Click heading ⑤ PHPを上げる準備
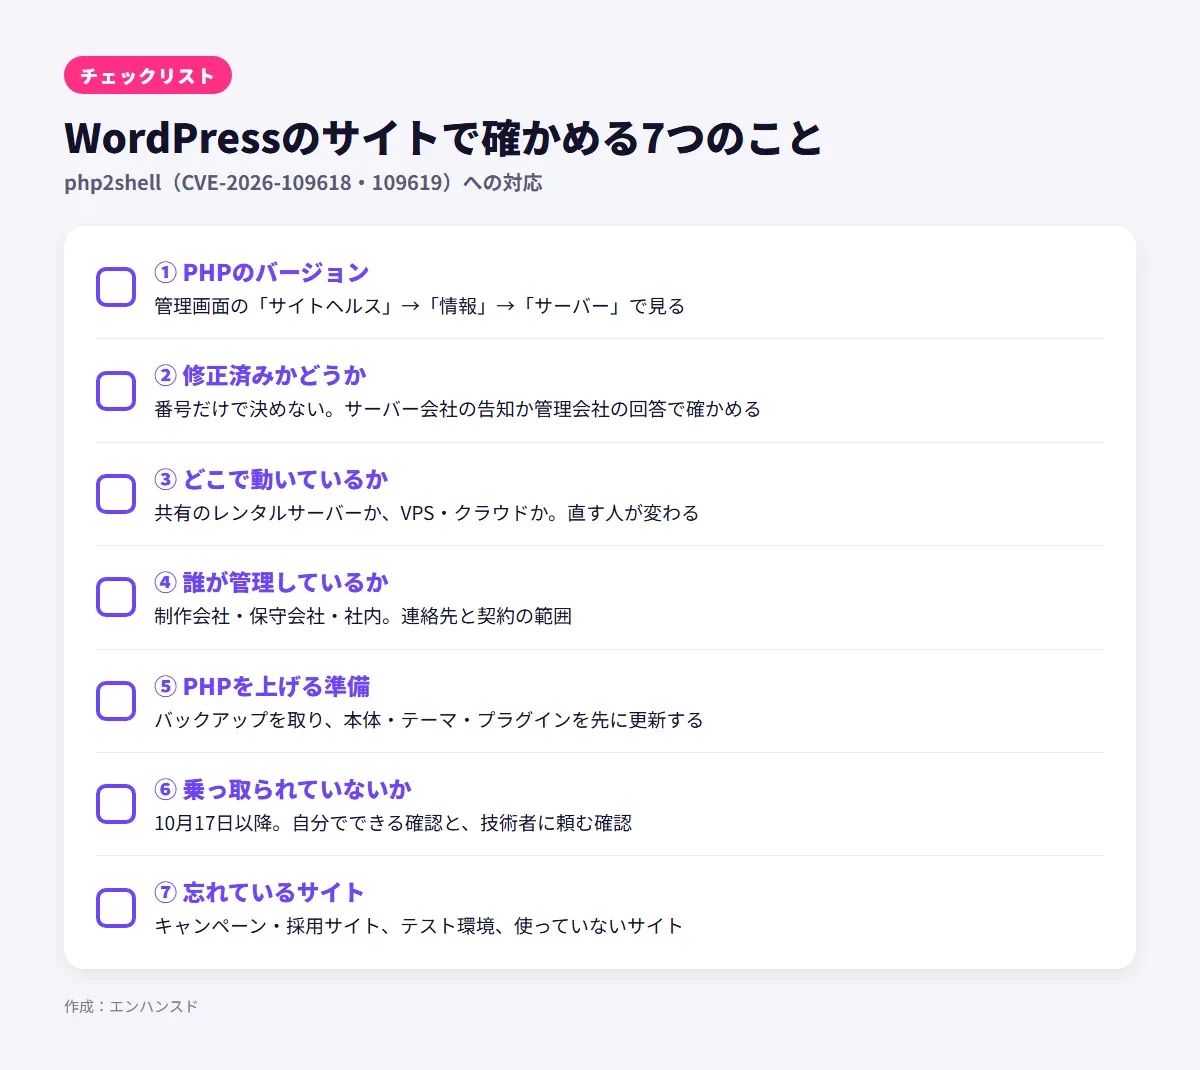 262,687
